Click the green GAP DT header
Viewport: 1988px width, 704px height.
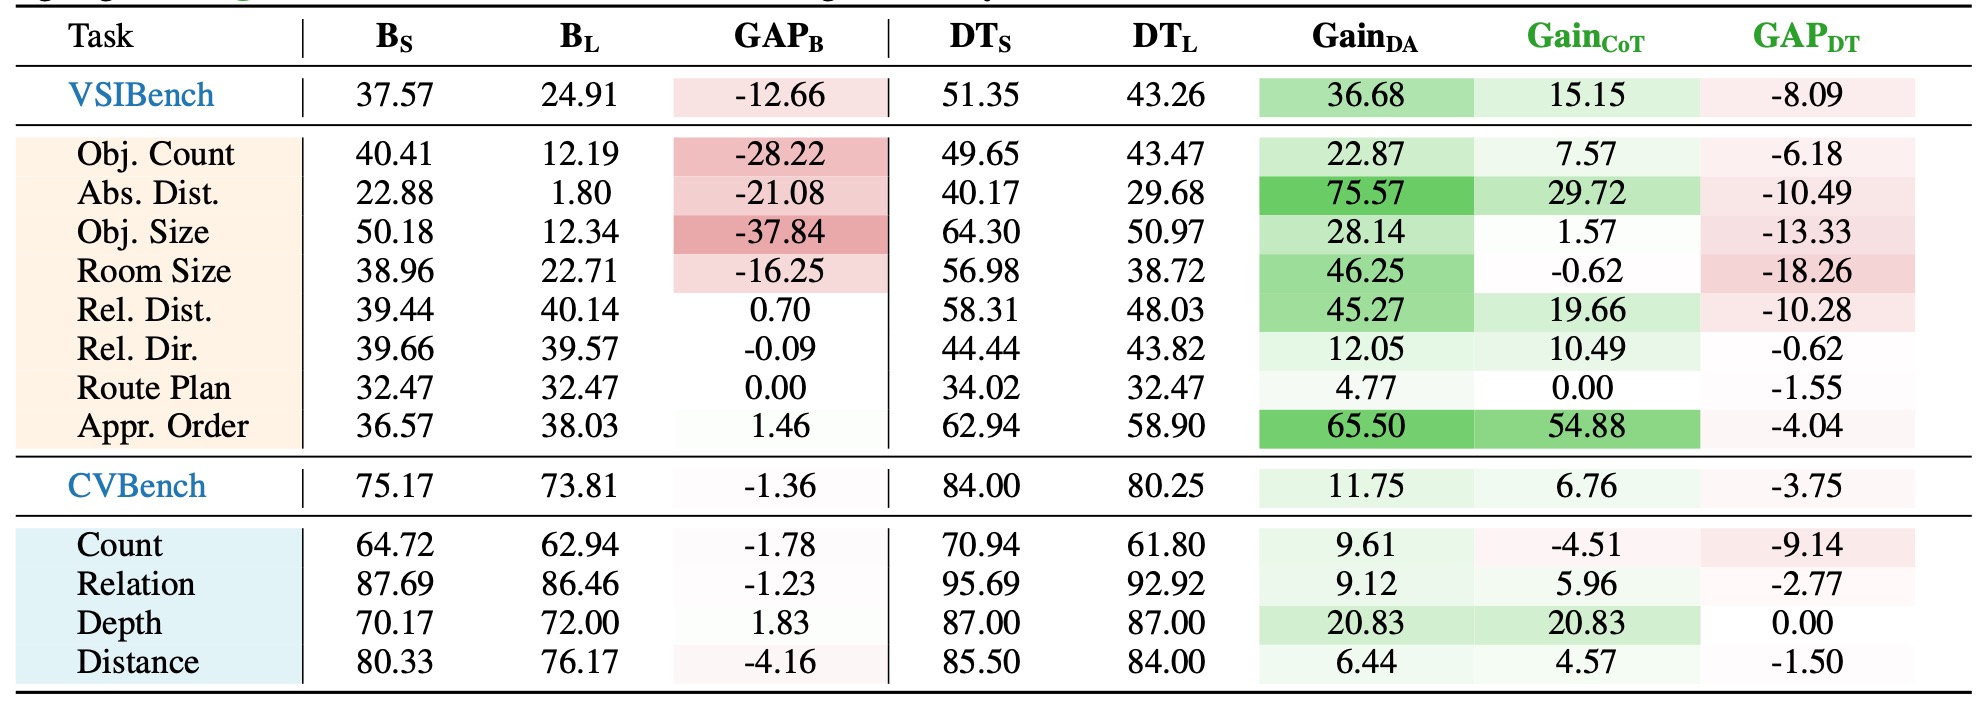pos(1806,38)
